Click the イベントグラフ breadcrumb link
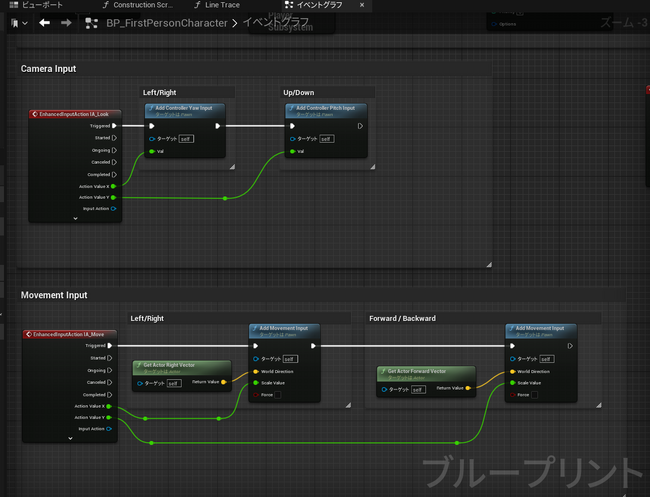650x497 pixels. (x=274, y=22)
